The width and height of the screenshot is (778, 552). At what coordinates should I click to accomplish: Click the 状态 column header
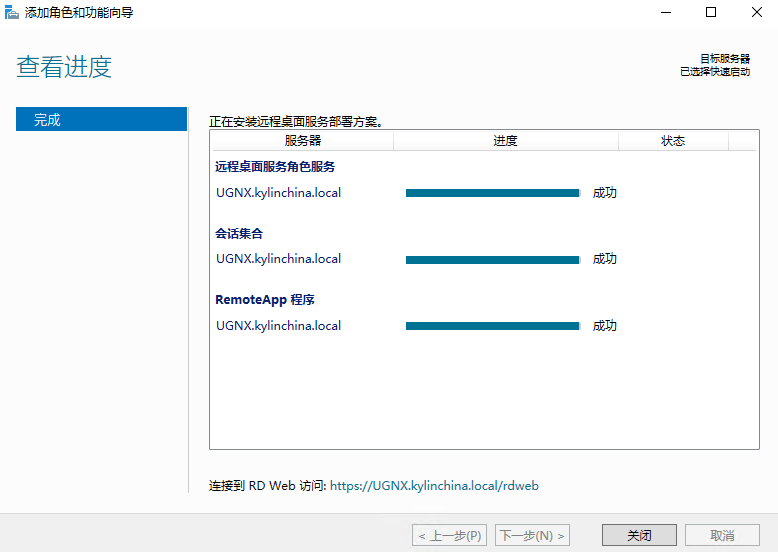click(x=673, y=141)
